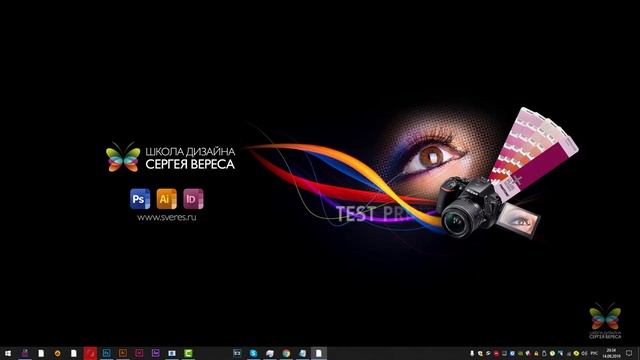Open Illustrator from the taskbar
This screenshot has width=640, height=360.
click(x=123, y=353)
